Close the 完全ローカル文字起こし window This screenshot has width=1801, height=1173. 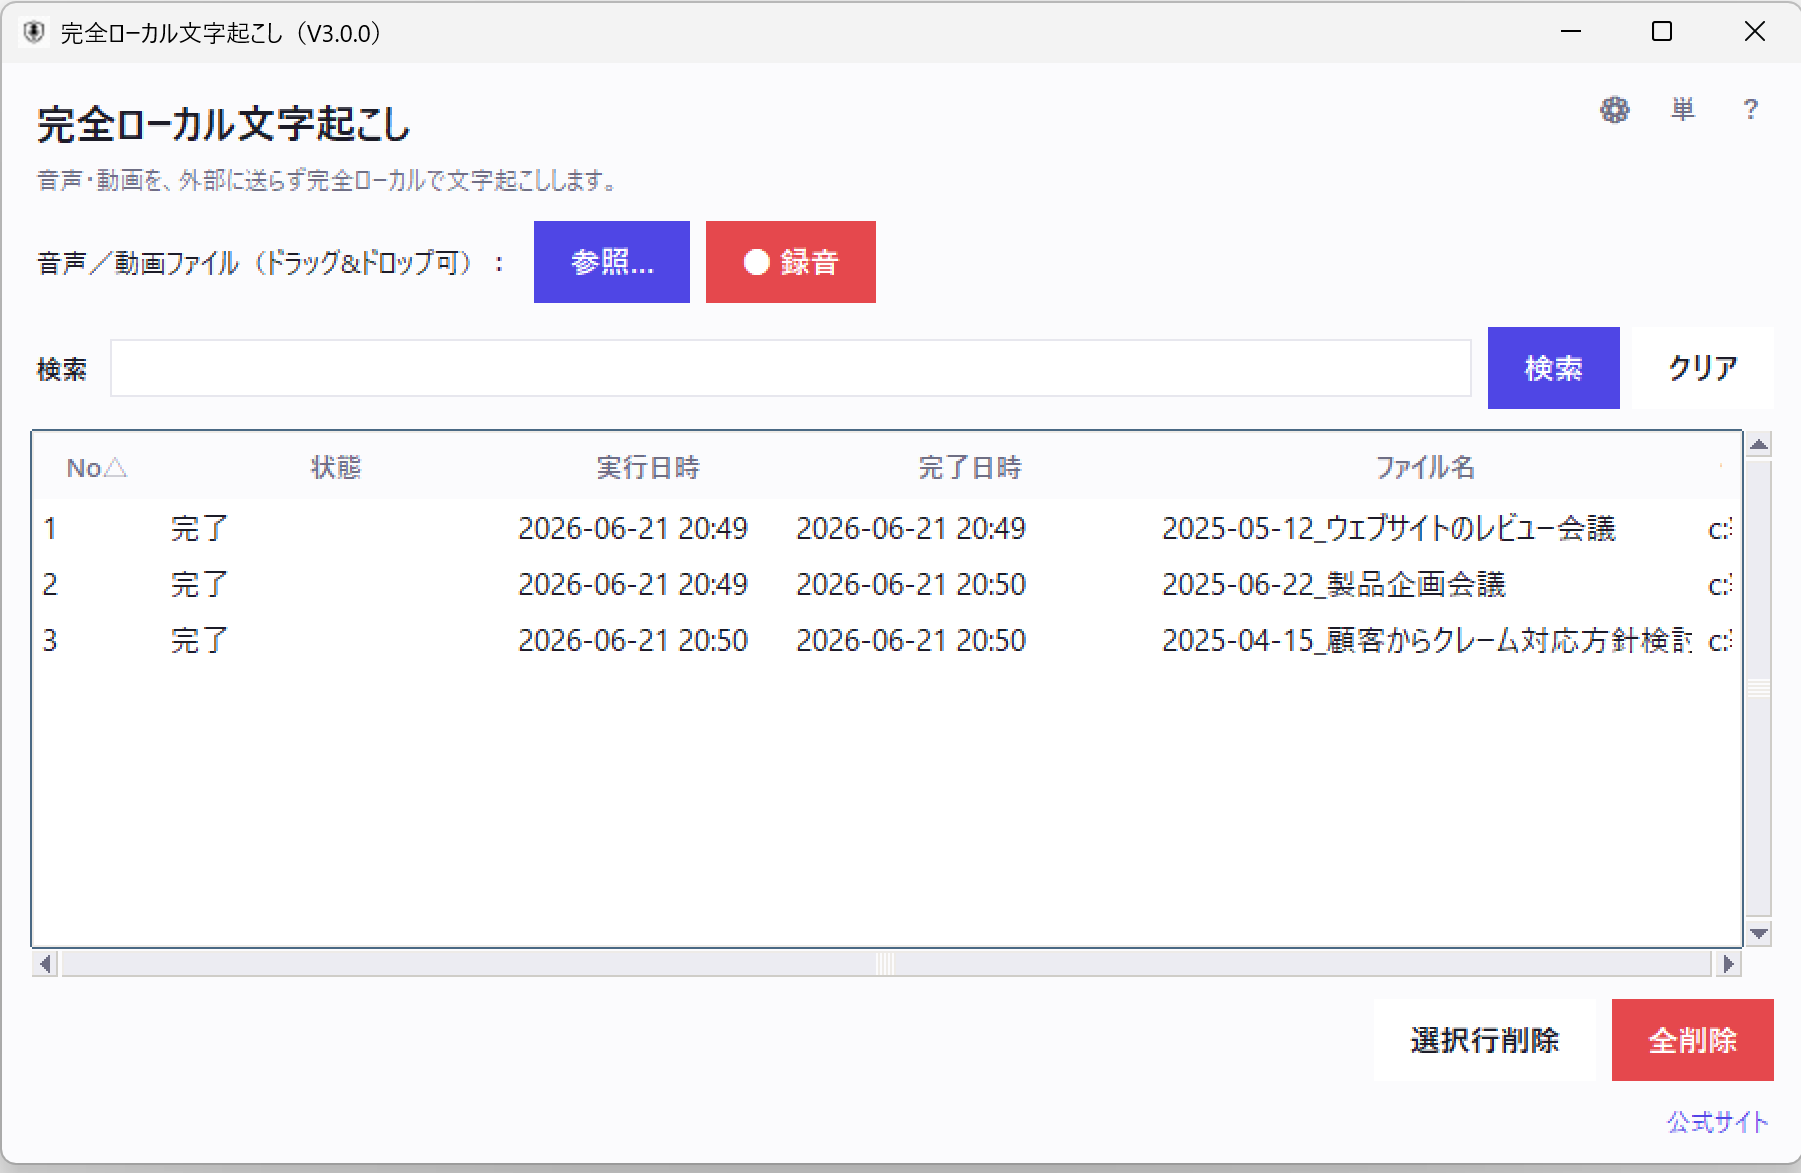pos(1754,32)
